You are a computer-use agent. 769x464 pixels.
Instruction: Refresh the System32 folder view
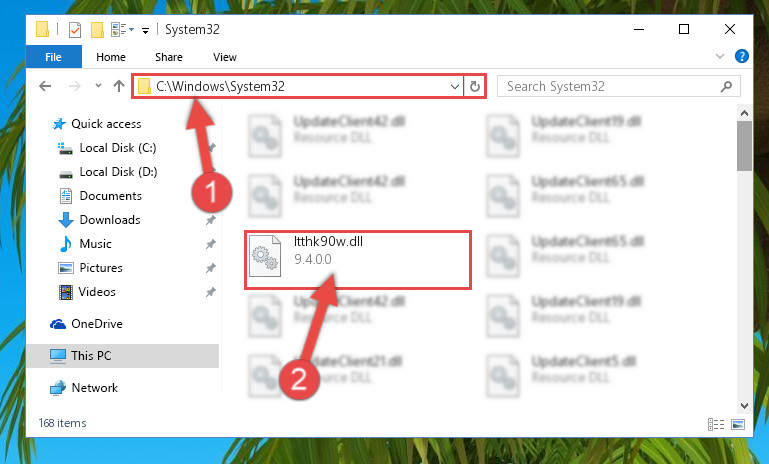pyautogui.click(x=475, y=86)
